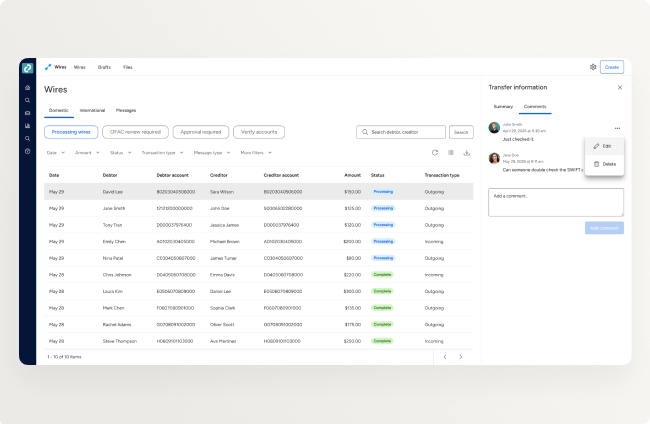Screen dimensions: 650x424
Task: Click the pencil icon in the comment menu
Action: point(596,146)
